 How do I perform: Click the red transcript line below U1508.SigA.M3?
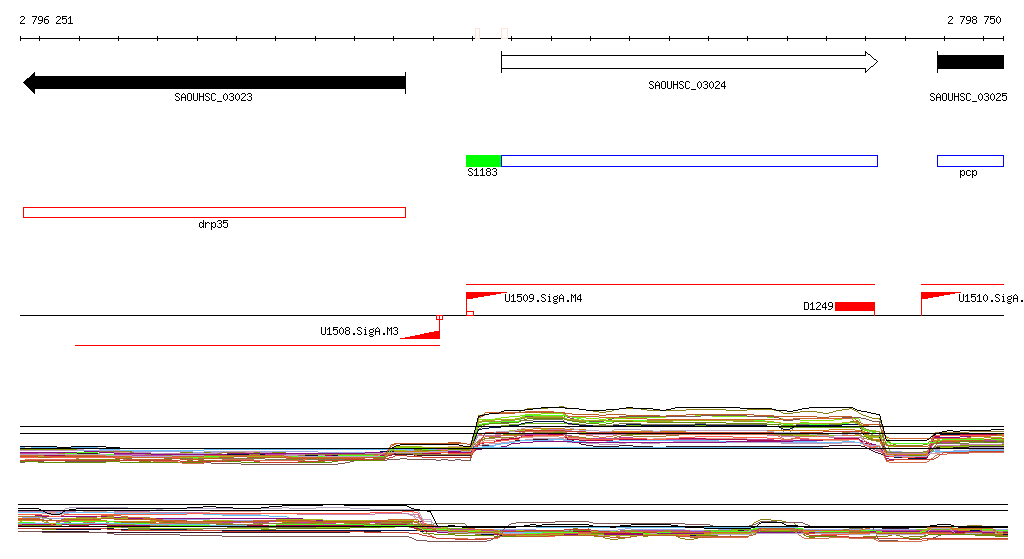(x=257, y=345)
